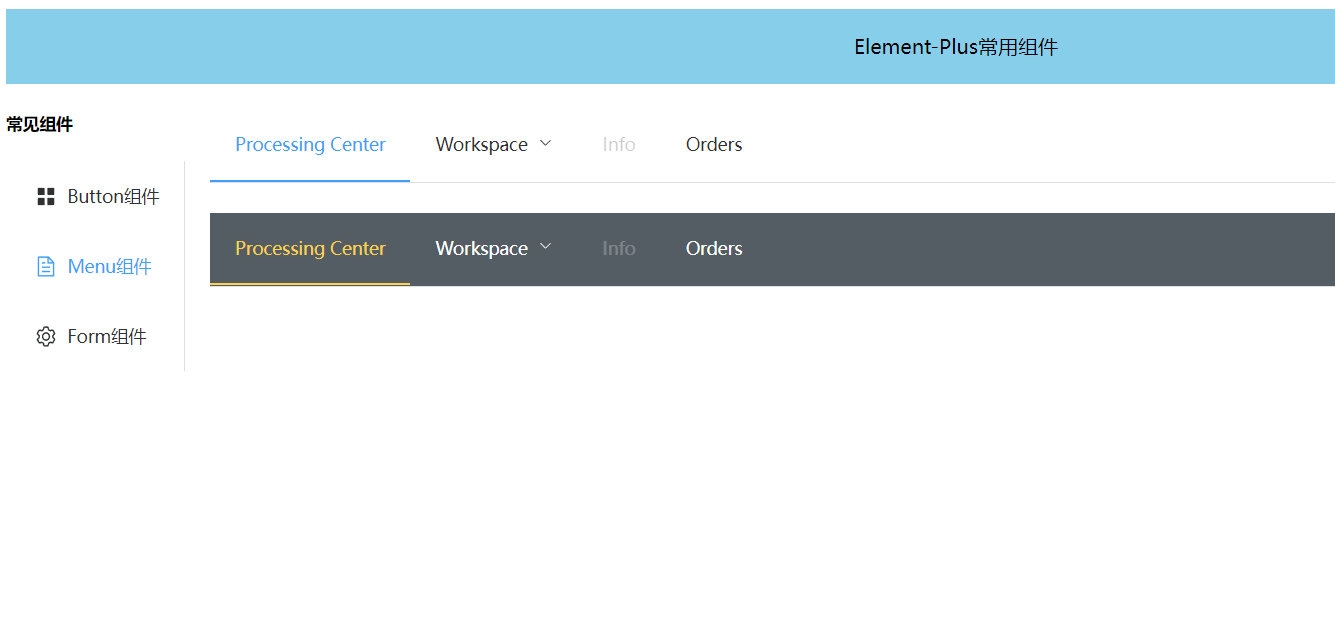Choose Orders in the dark menu
Screen dimensions: 1335x620
click(x=714, y=248)
